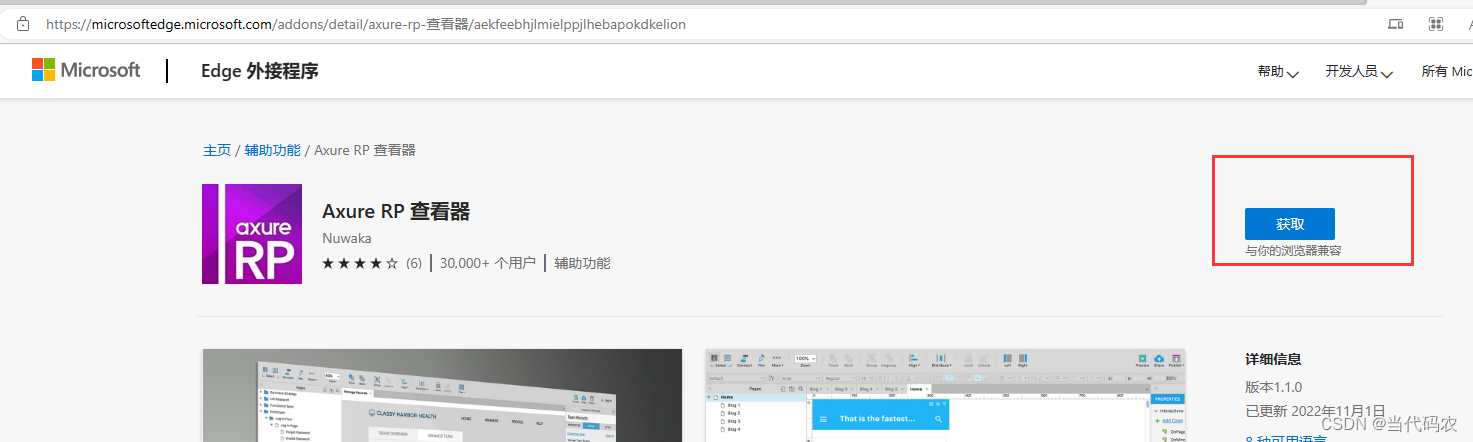Viewport: 1473px width, 442px height.
Task: Open the Axure RP extension icon
Action: pos(252,234)
